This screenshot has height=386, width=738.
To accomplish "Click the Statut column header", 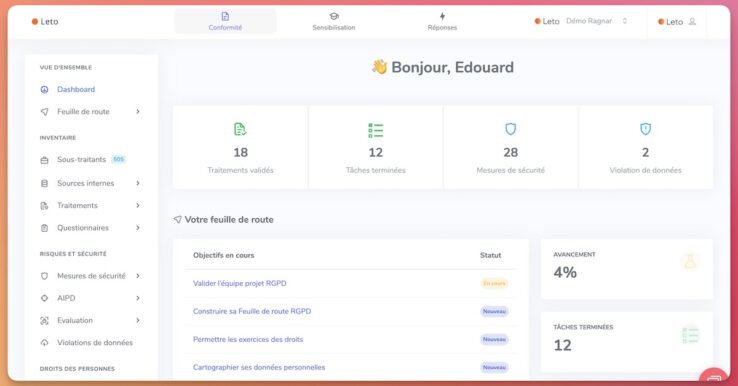I will 490,255.
